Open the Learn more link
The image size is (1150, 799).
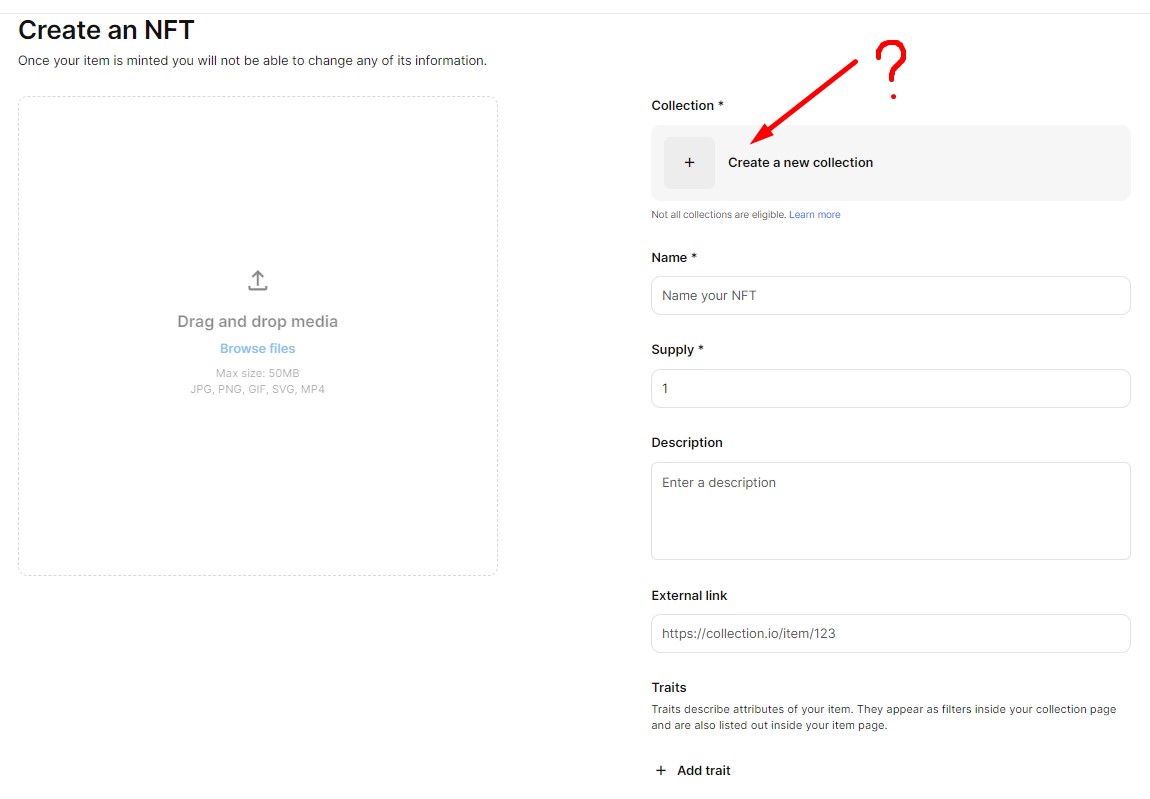pos(815,214)
